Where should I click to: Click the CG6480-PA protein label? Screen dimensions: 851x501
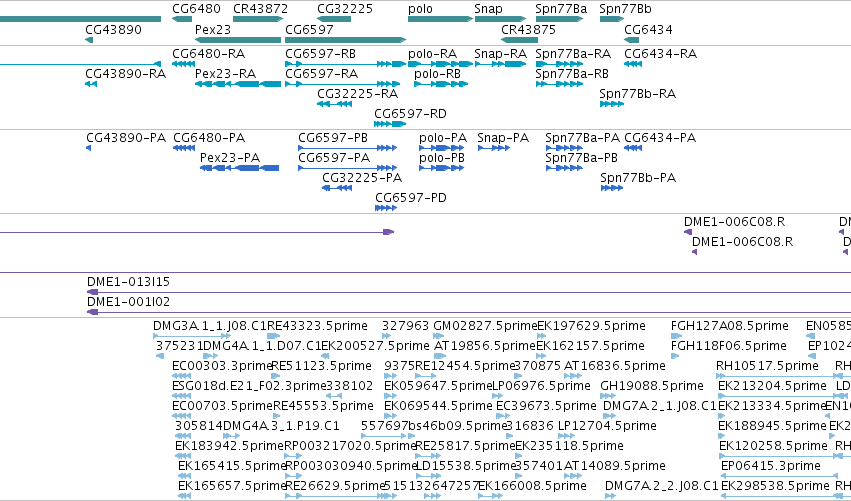[x=209, y=137]
